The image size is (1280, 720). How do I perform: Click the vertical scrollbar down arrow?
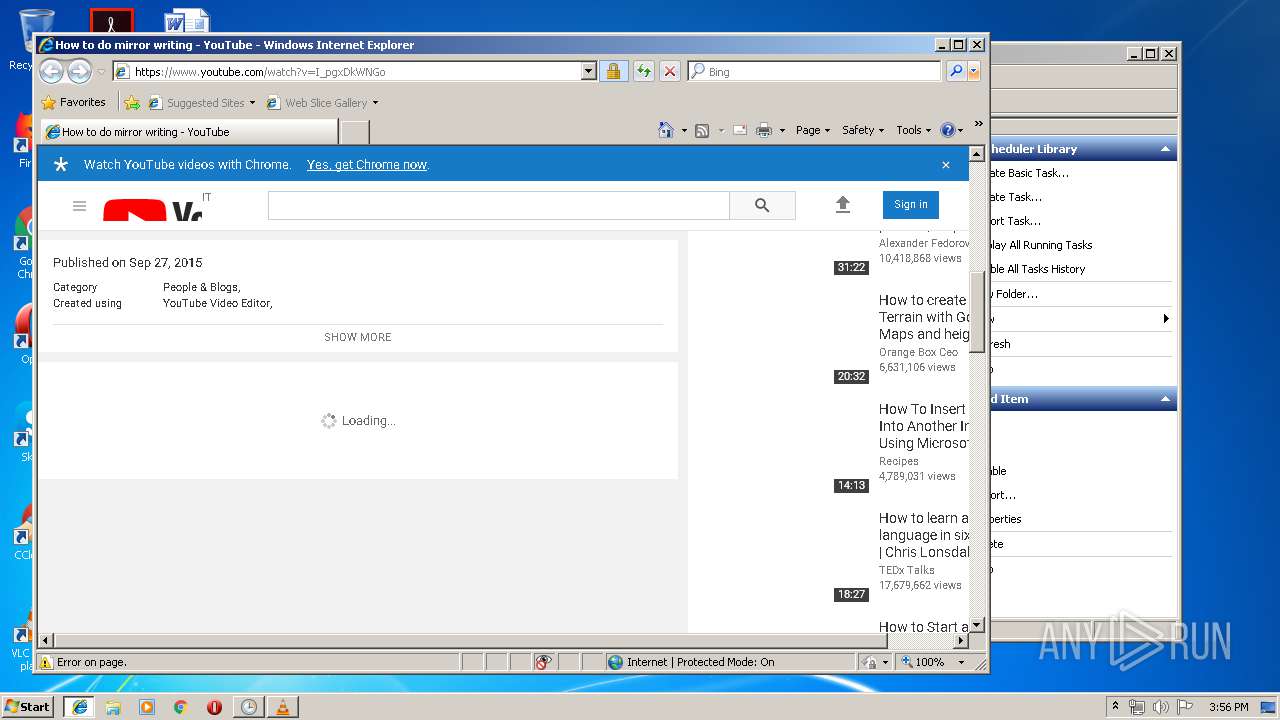977,625
